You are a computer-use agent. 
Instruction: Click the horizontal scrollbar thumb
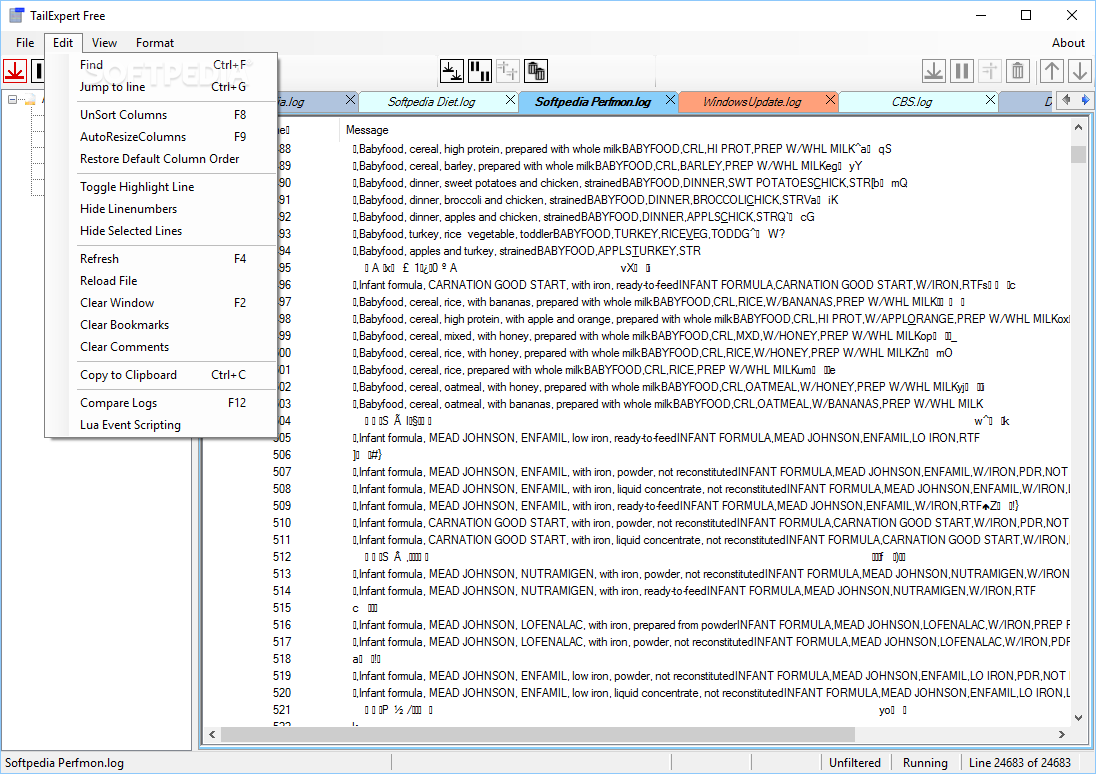537,734
